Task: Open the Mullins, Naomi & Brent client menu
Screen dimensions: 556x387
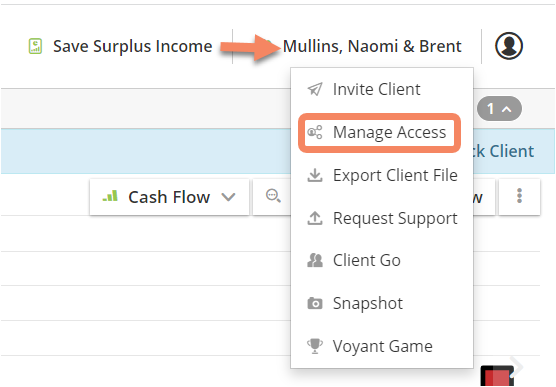Action: (x=372, y=46)
